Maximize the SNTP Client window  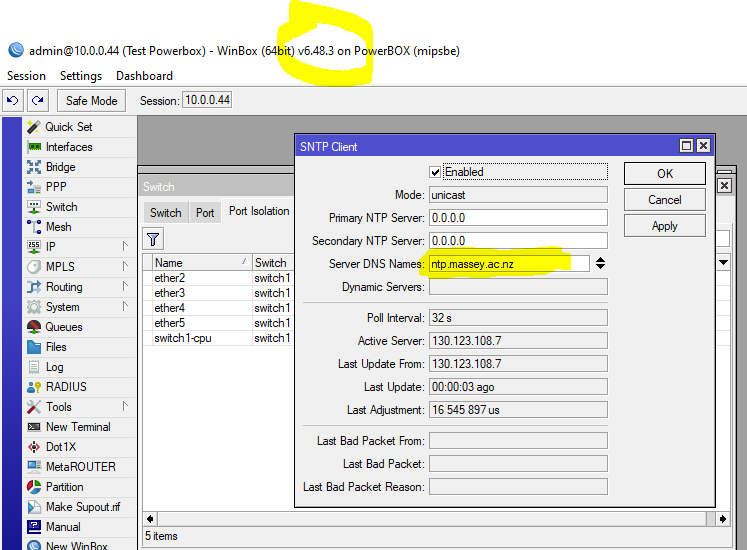pyautogui.click(x=686, y=145)
